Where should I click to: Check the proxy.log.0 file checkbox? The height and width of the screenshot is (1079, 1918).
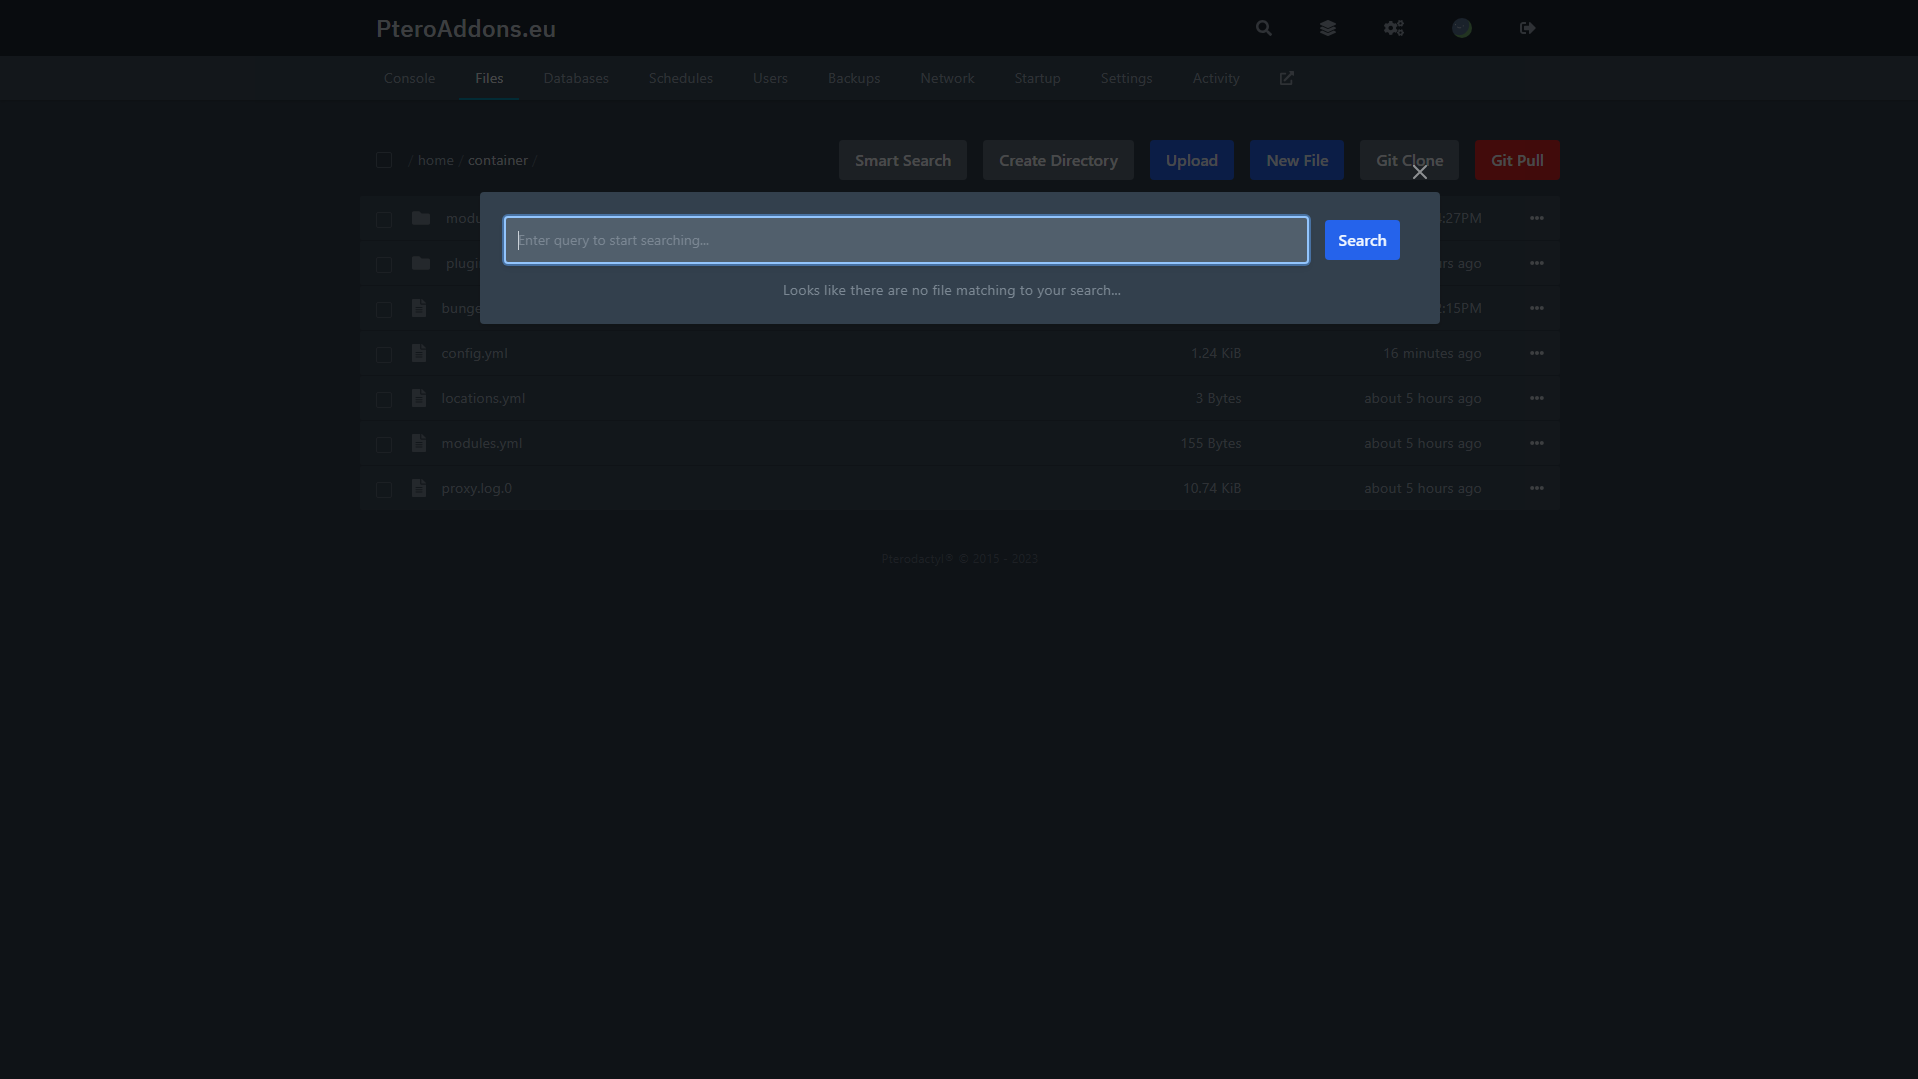point(383,489)
